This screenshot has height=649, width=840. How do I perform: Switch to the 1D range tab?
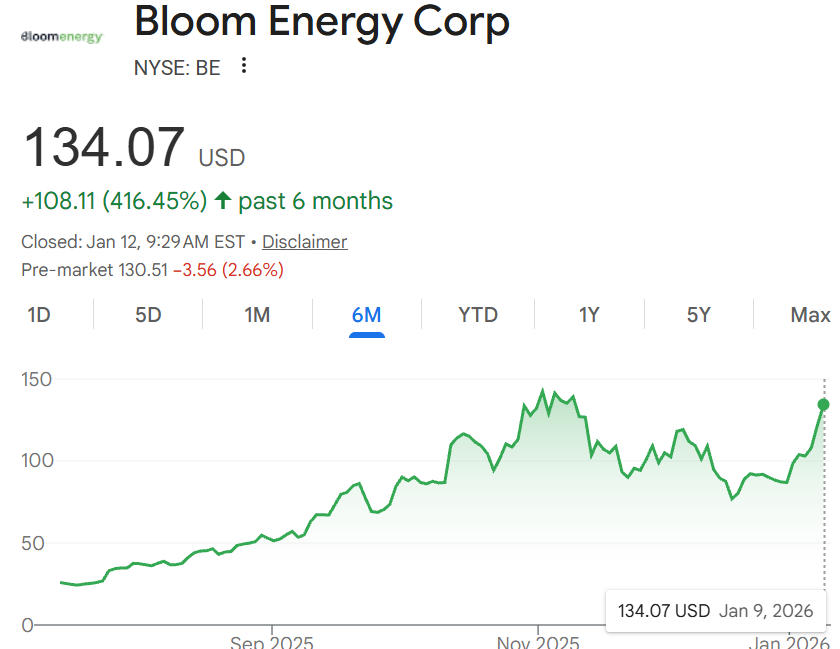(39, 316)
